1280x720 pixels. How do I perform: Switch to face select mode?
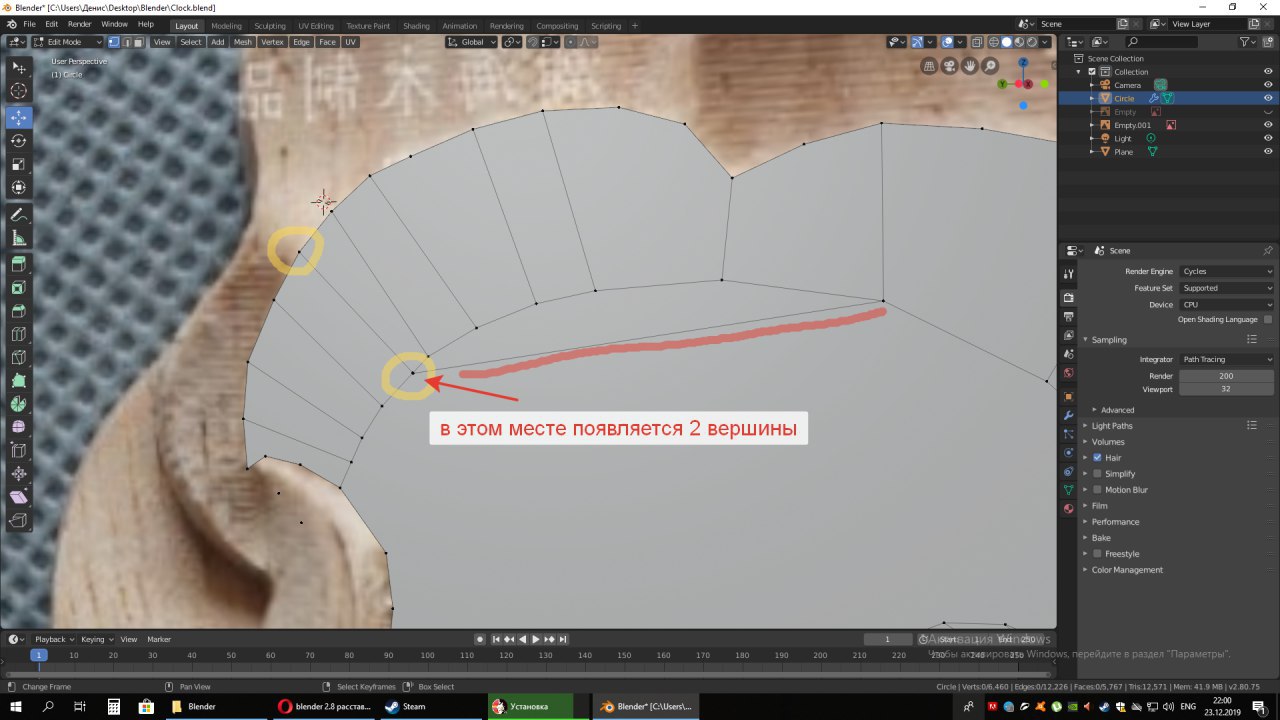pos(138,42)
